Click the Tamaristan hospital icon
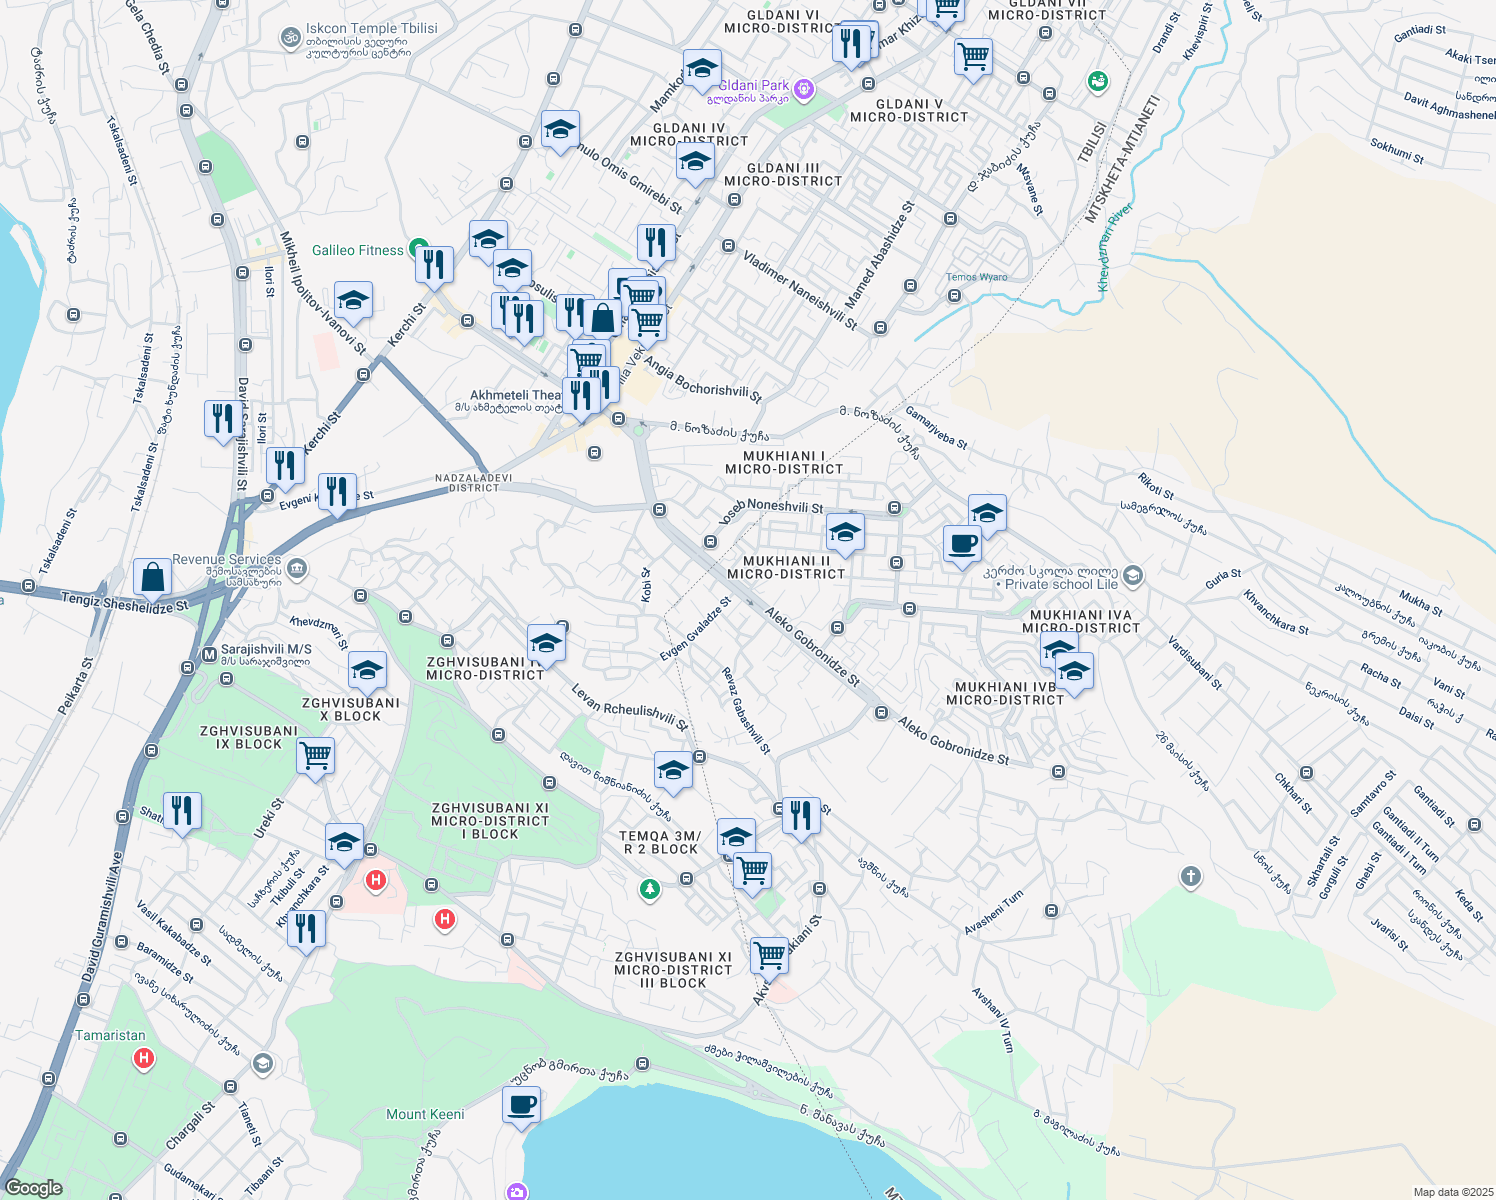Image resolution: width=1496 pixels, height=1200 pixels. pos(144,1057)
